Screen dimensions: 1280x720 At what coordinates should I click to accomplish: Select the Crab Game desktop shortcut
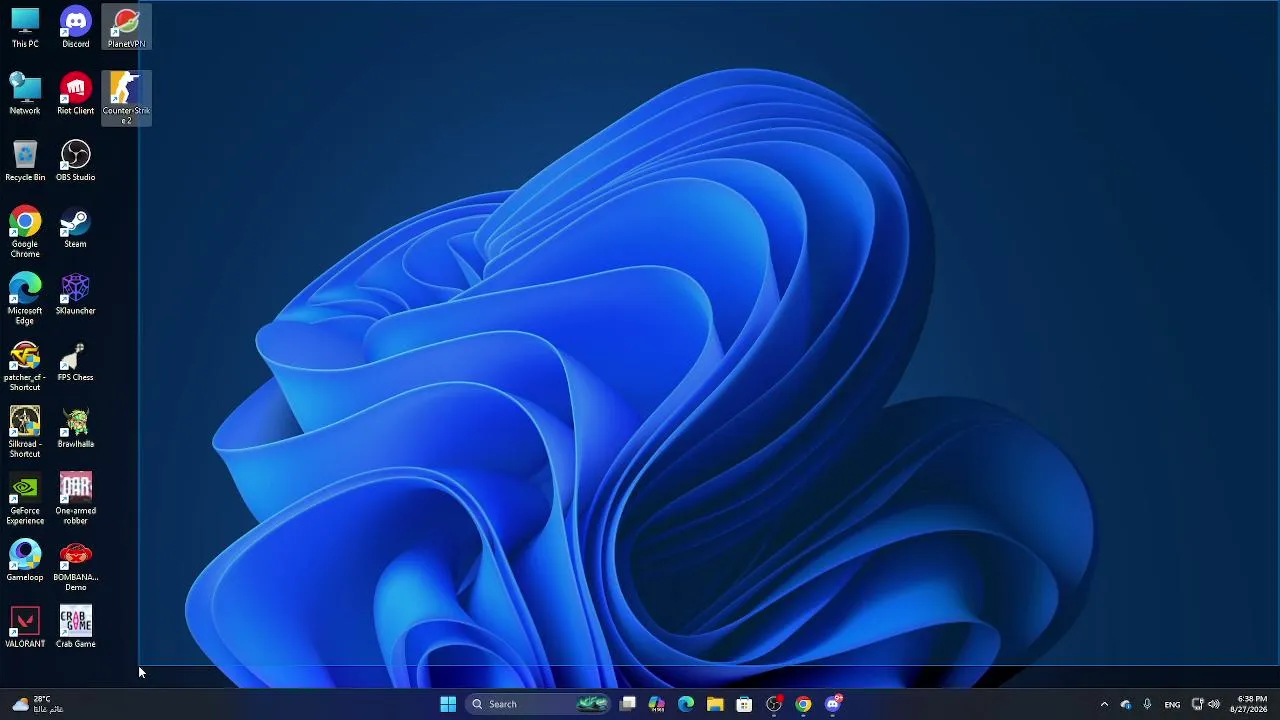pos(75,628)
